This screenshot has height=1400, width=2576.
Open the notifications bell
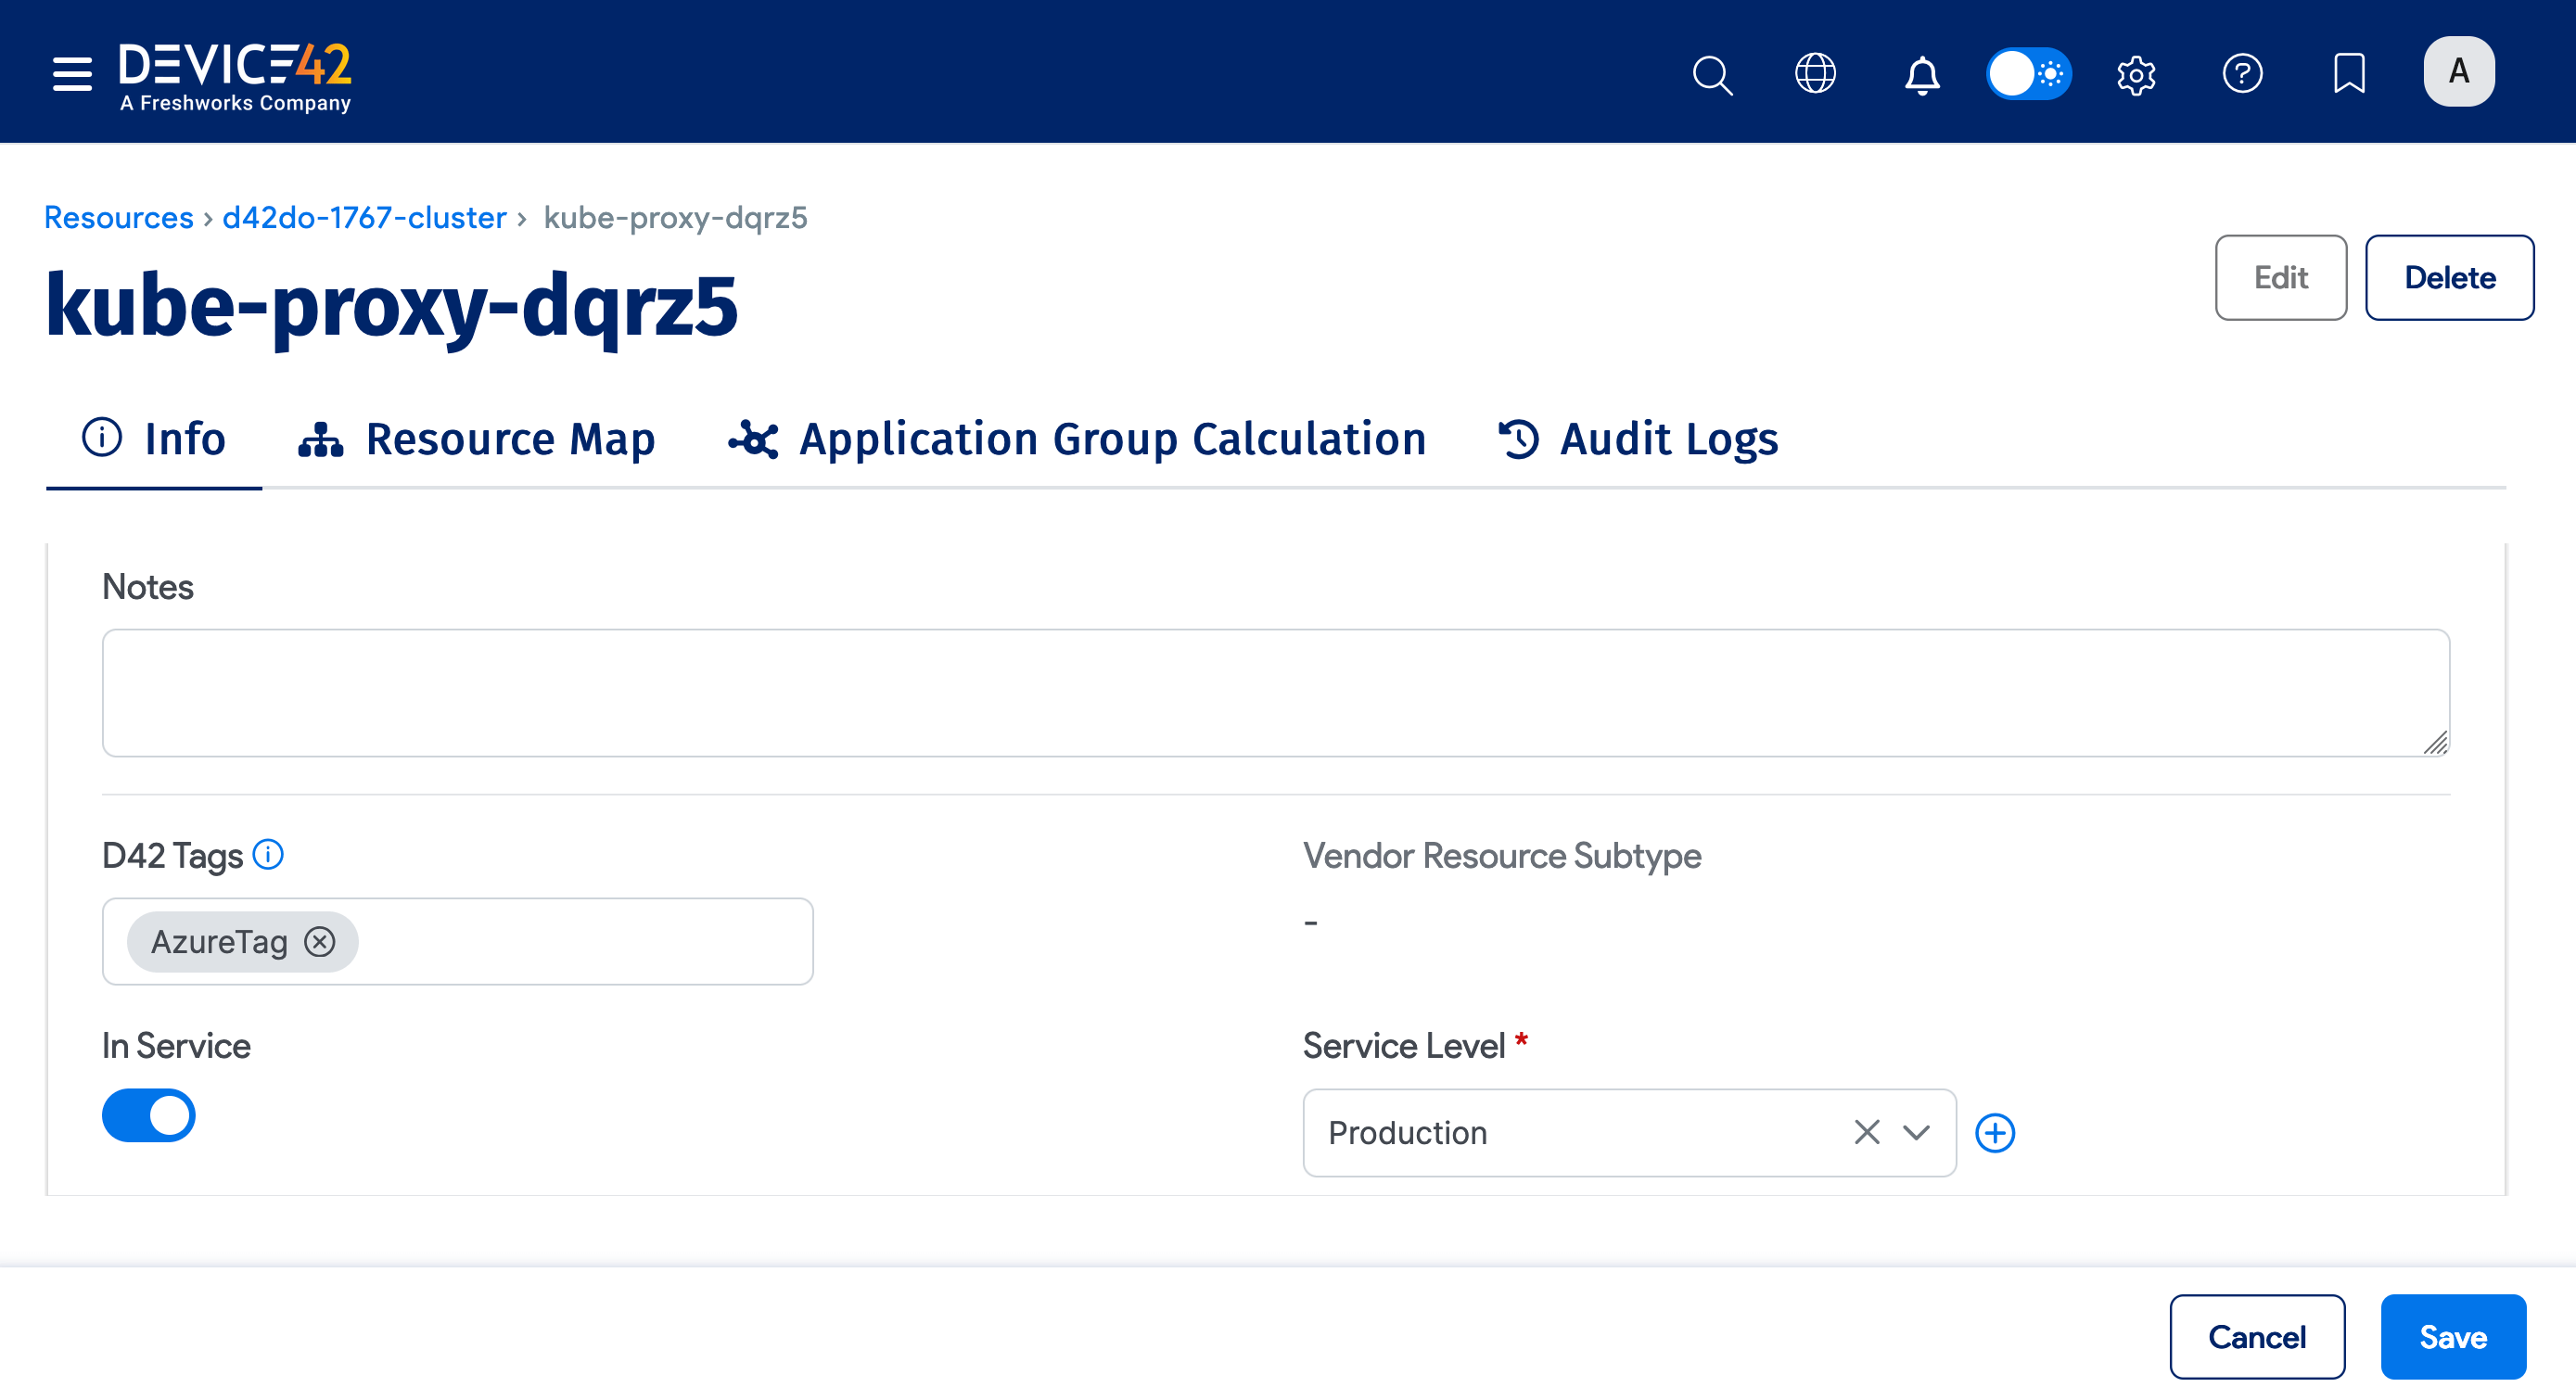tap(1921, 74)
